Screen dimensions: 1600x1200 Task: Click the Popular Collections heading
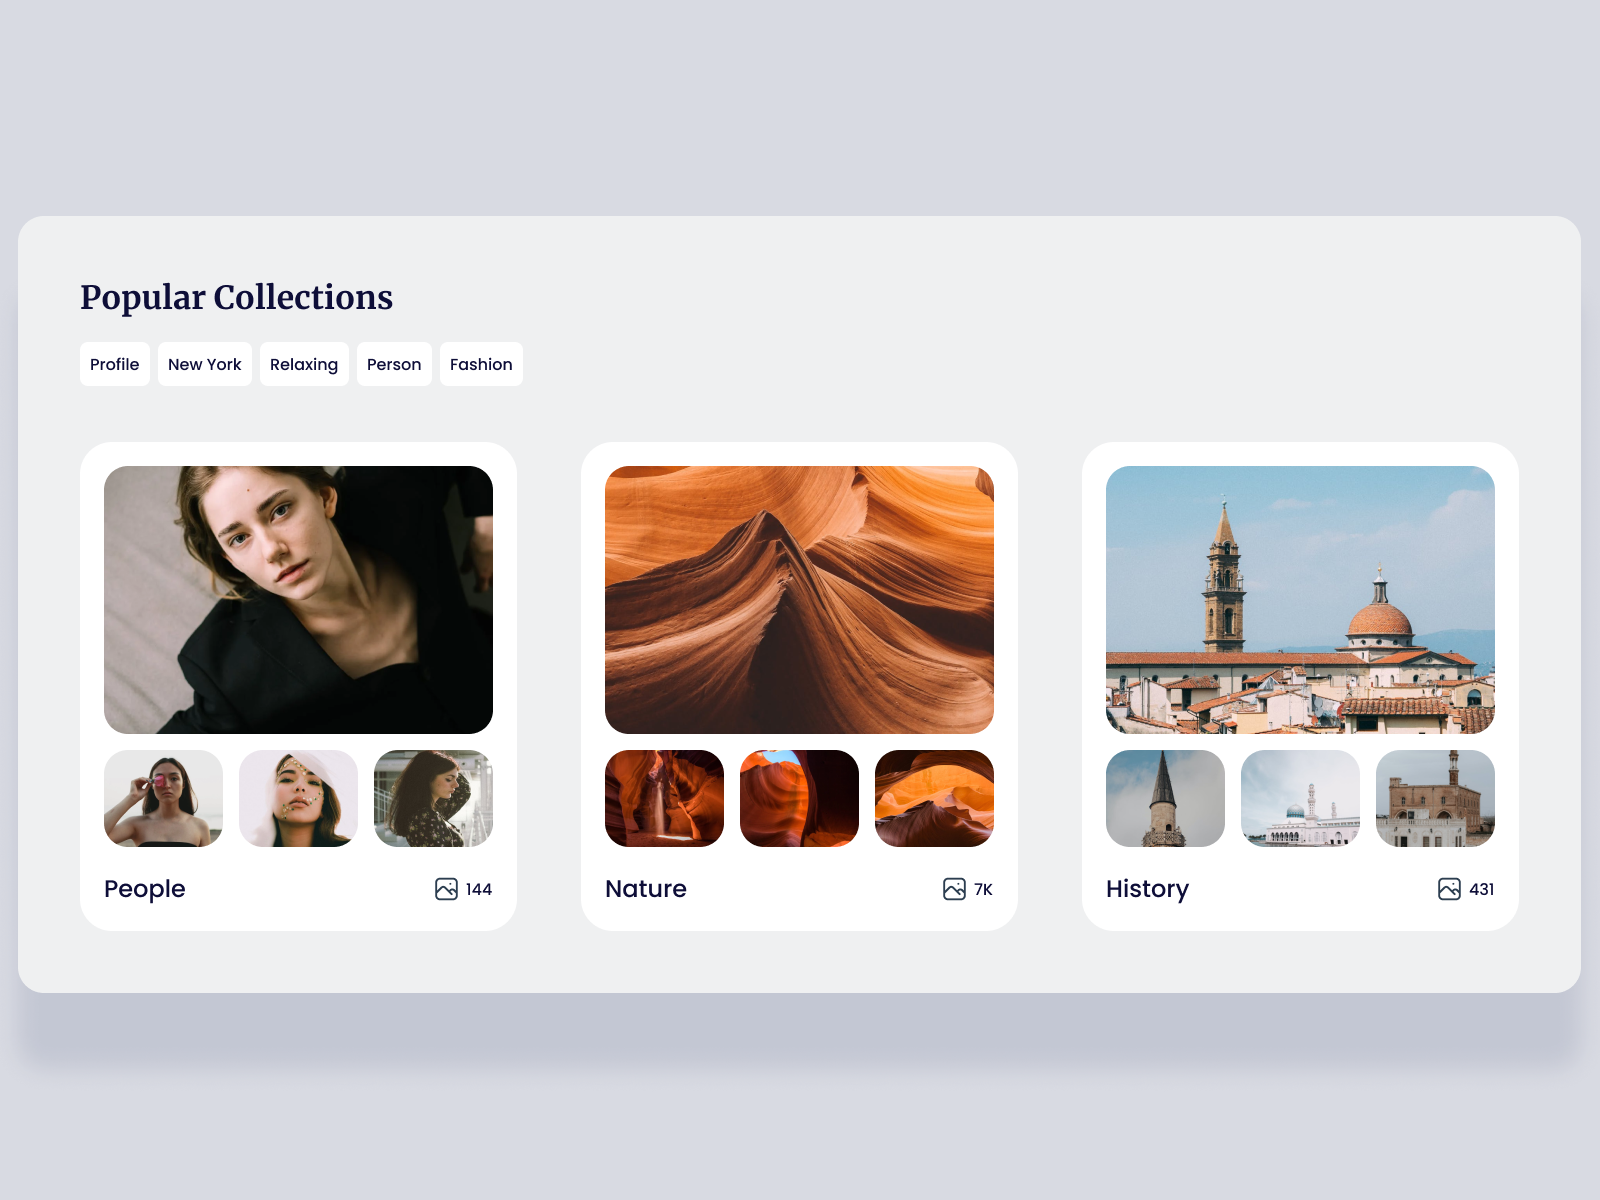tap(236, 297)
